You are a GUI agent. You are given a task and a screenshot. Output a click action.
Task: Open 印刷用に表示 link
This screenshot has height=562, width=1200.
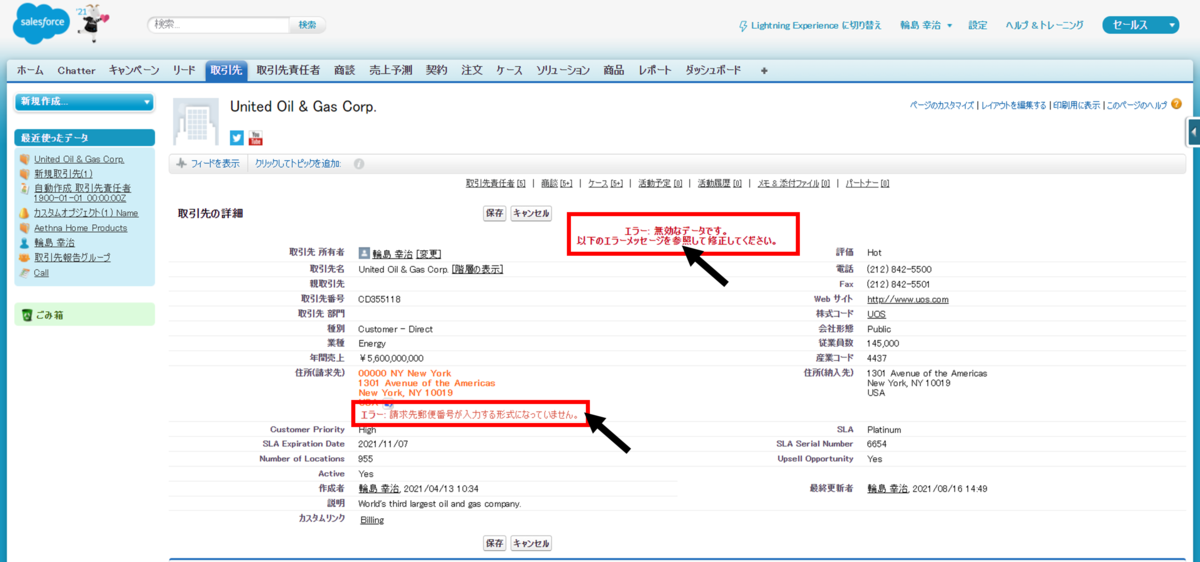[x=1076, y=104]
